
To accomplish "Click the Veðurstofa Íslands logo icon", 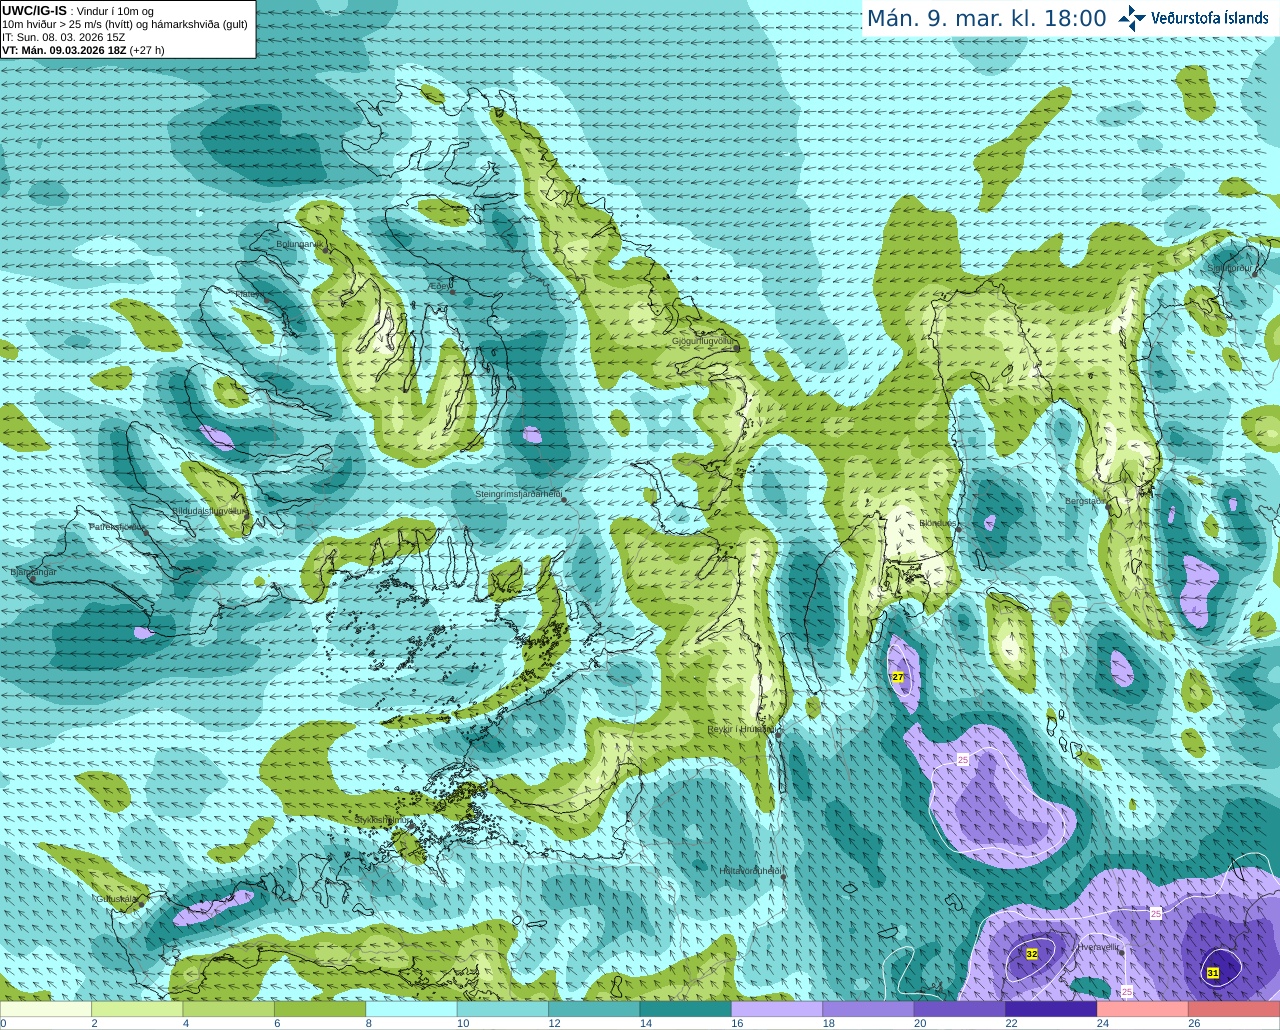I will 1132,18.
